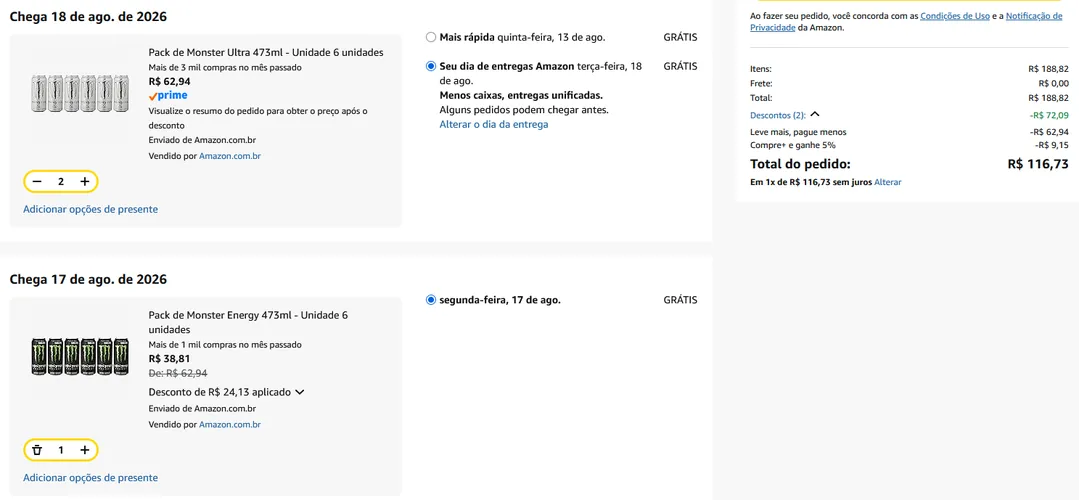Decrease Monster Ultra quantity with minus icon

pyautogui.click(x=37, y=182)
